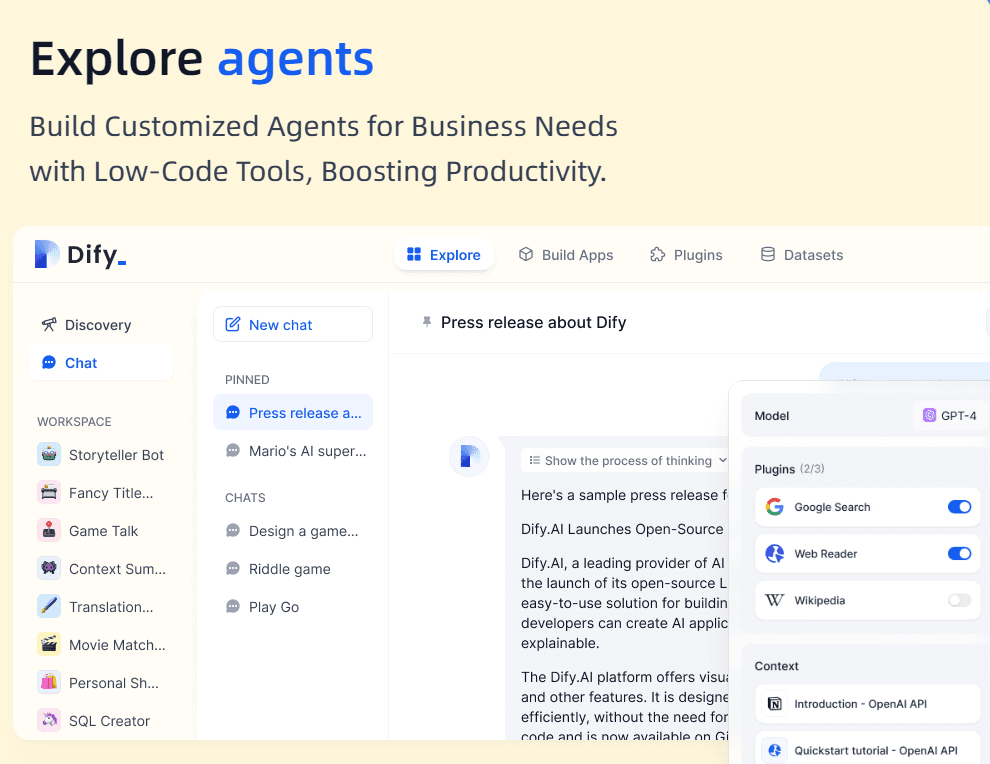Click the Build Apps cube icon
This screenshot has width=990, height=764.
tap(526, 254)
